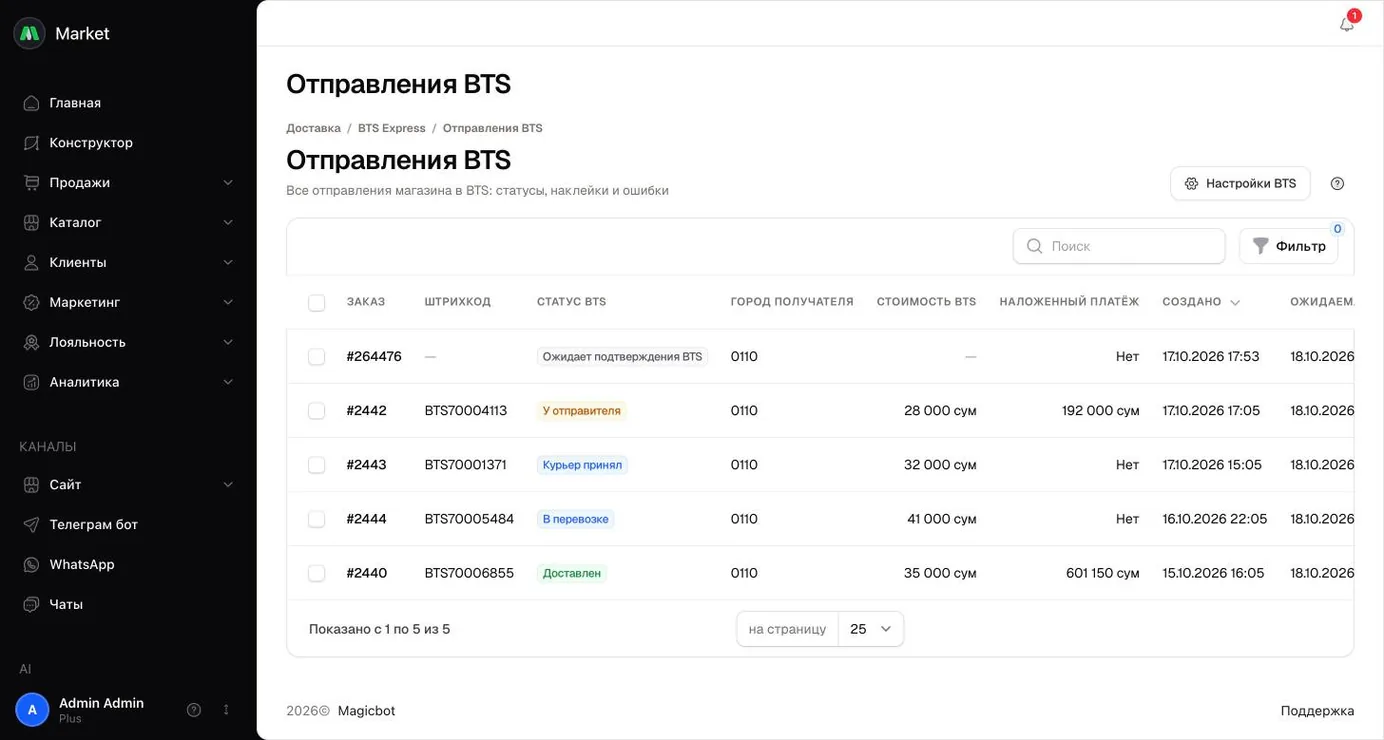
Task: Open notifications bell icon
Action: 1347,24
